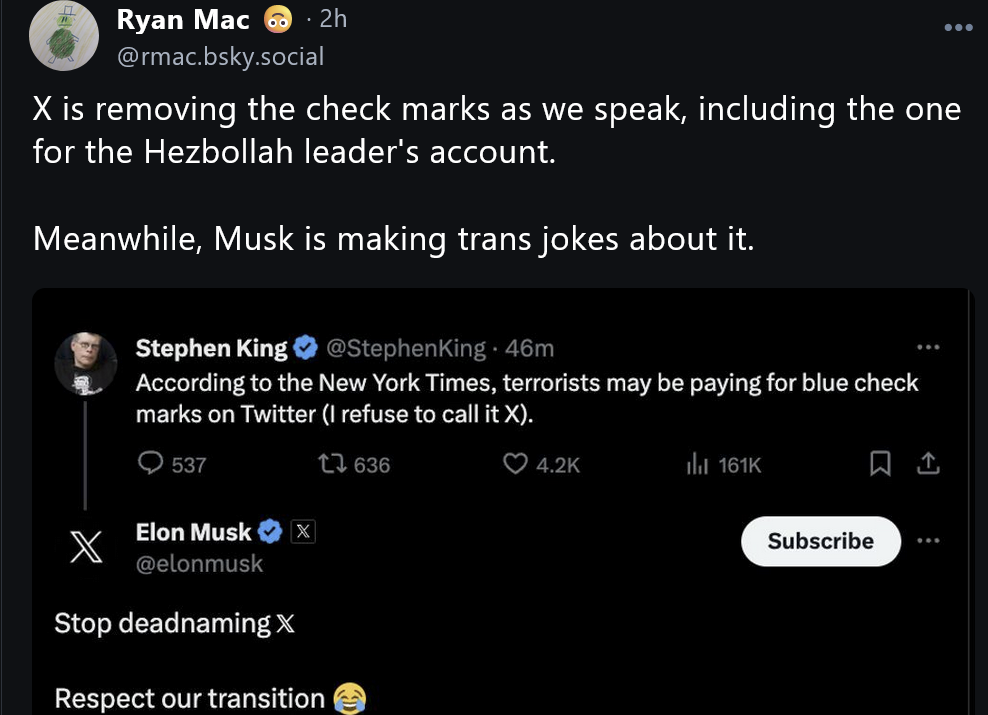This screenshot has height=715, width=988.
Task: Click Elon Musk's verified checkmark
Action: tap(268, 531)
